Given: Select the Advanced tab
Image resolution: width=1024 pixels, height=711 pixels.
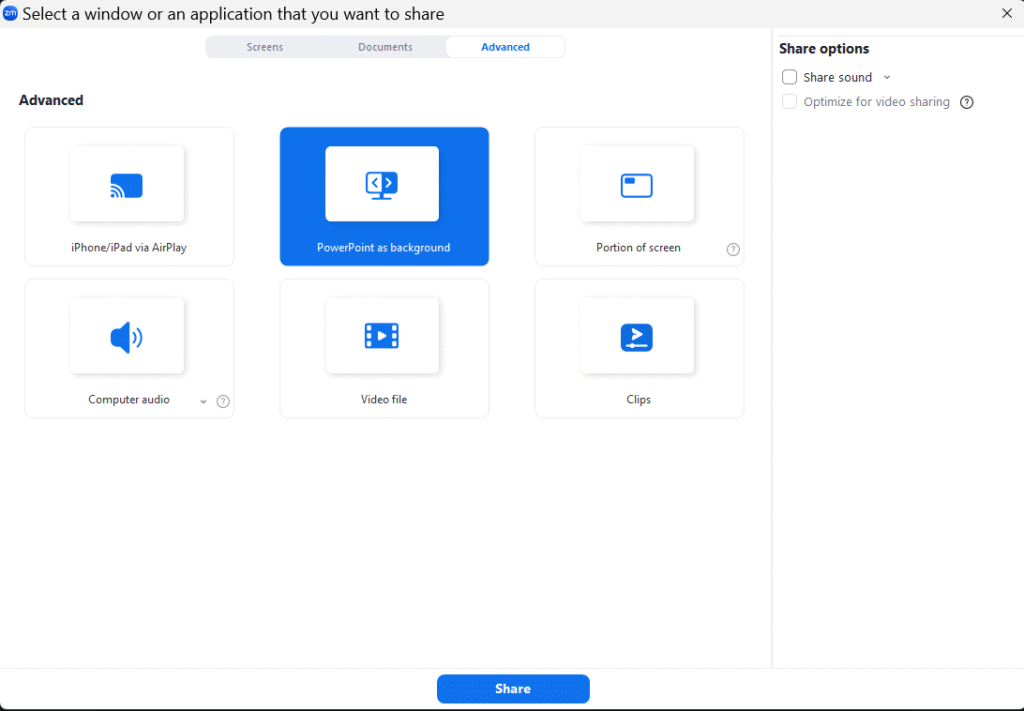Looking at the screenshot, I should coord(505,47).
